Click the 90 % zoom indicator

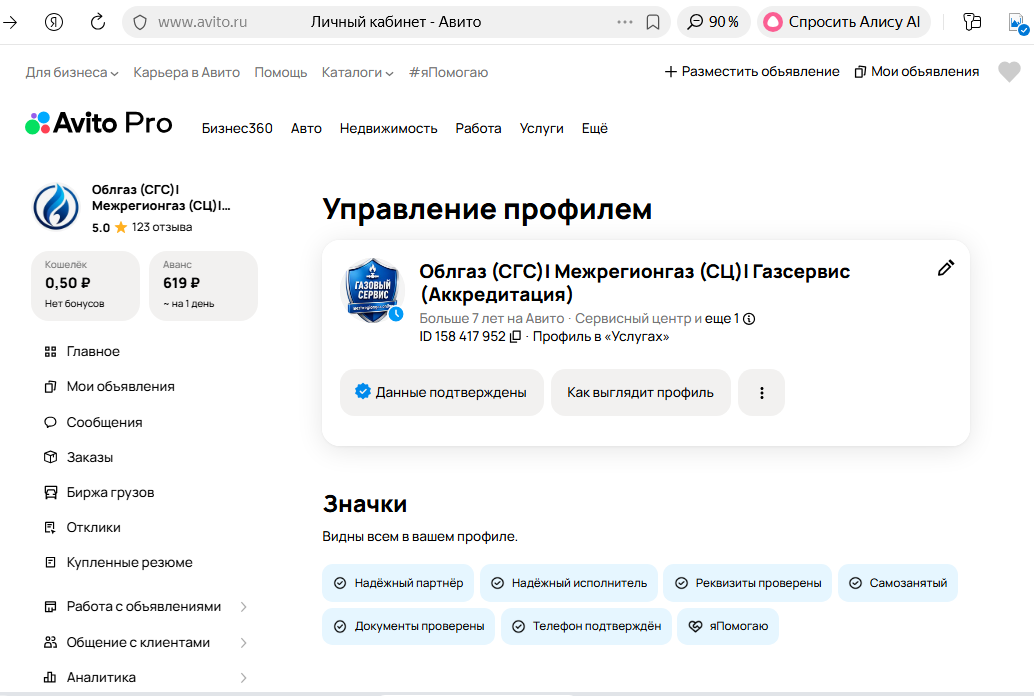tap(714, 22)
